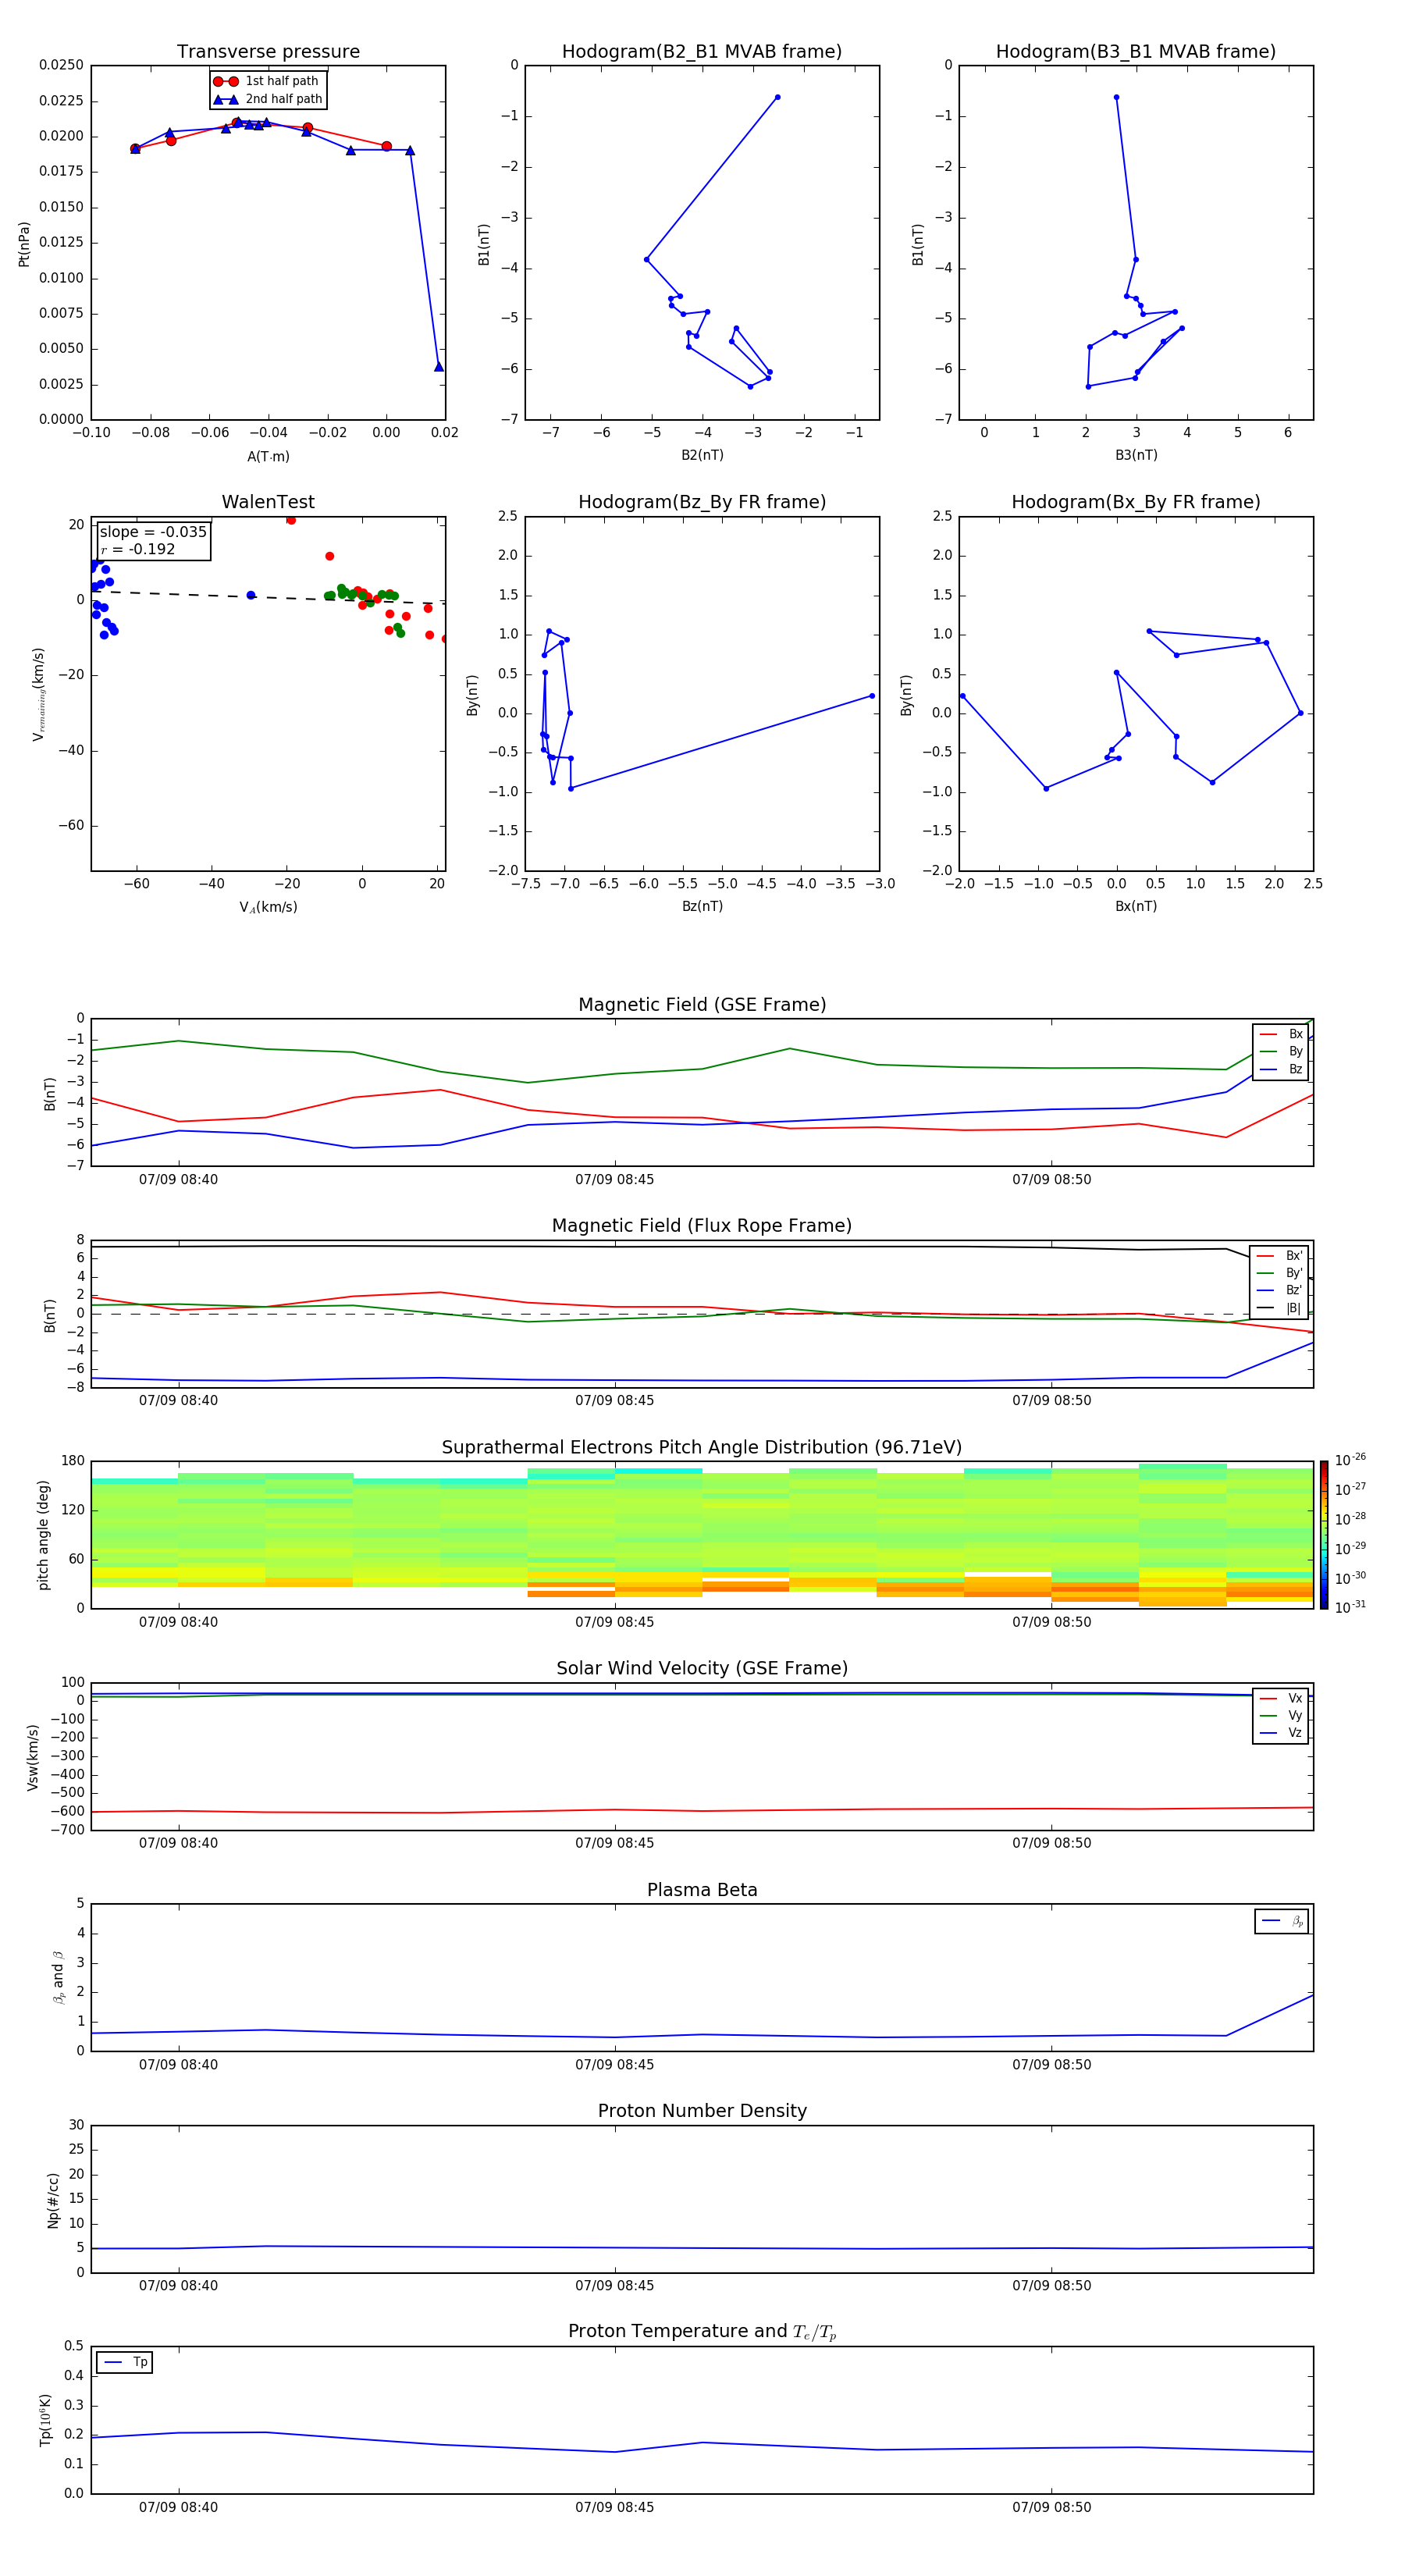Click the rightmost data point in Bz_By hodogram
The image size is (1405, 2576).
point(872,696)
